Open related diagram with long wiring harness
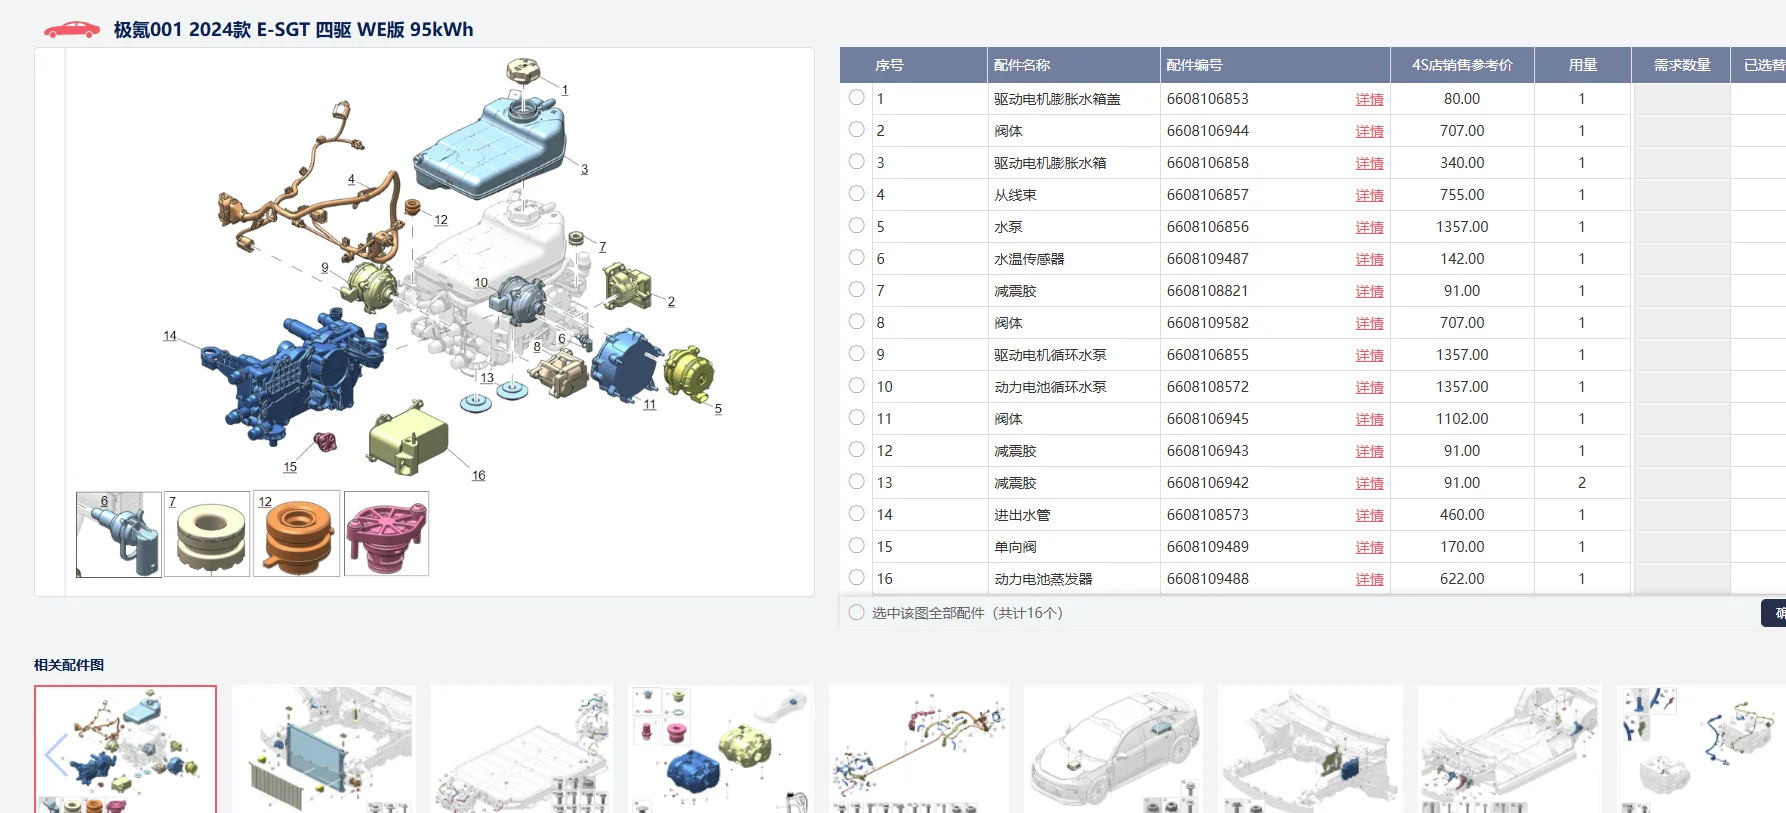The image size is (1786, 813). 918,749
